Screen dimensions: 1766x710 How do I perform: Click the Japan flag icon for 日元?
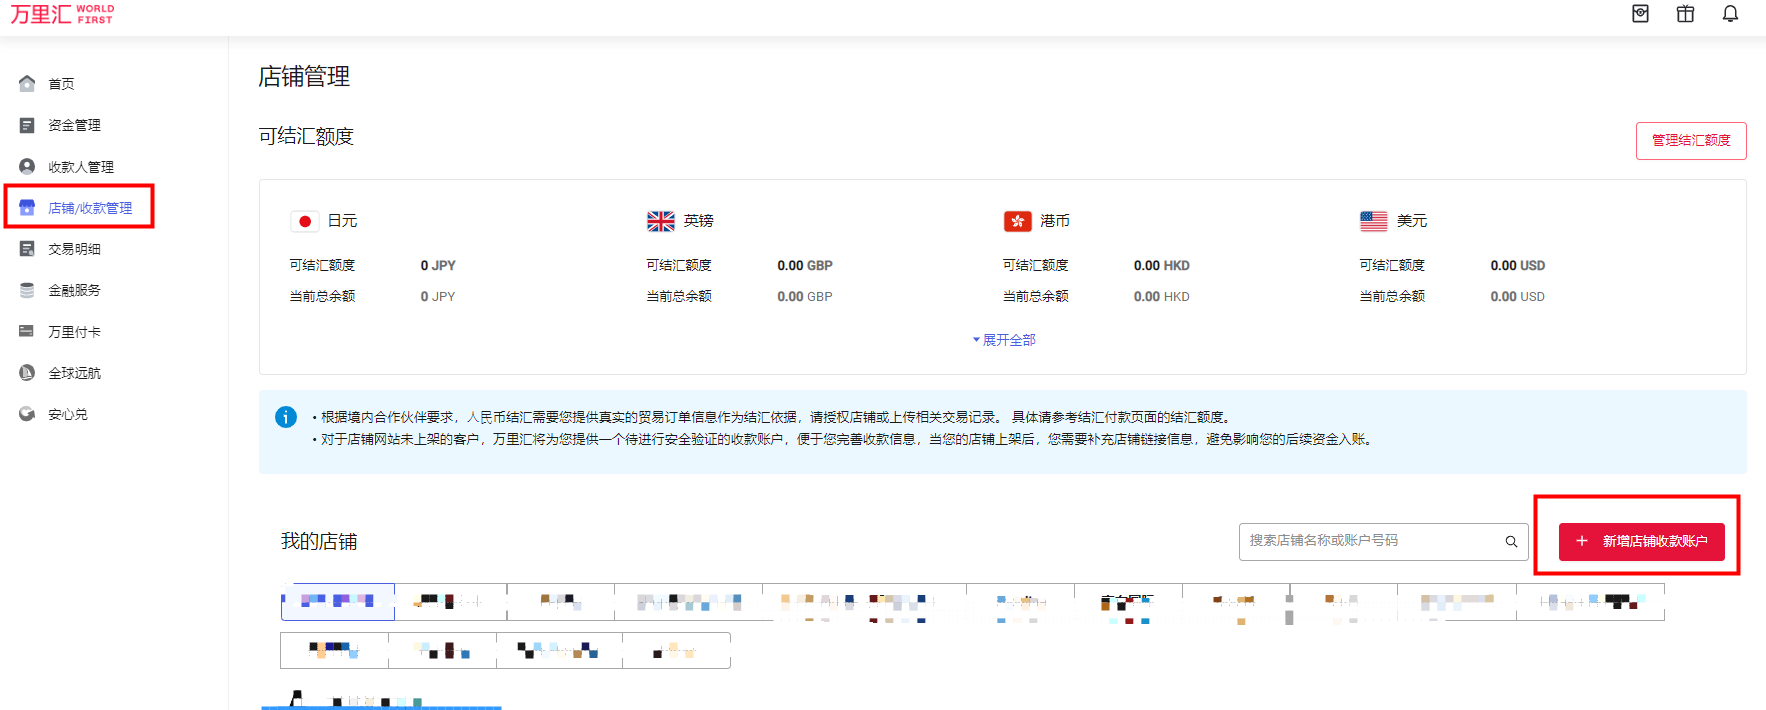point(305,221)
